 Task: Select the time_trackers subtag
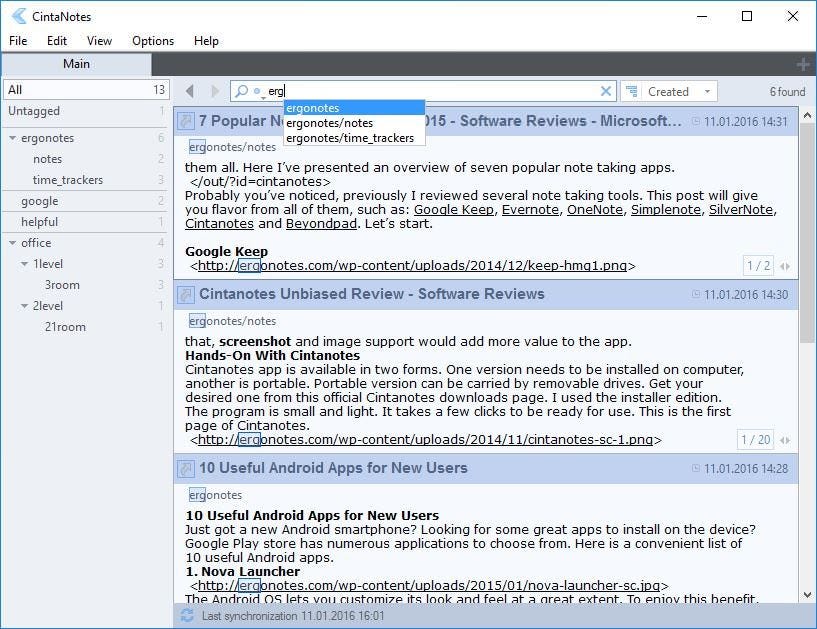click(x=86, y=180)
